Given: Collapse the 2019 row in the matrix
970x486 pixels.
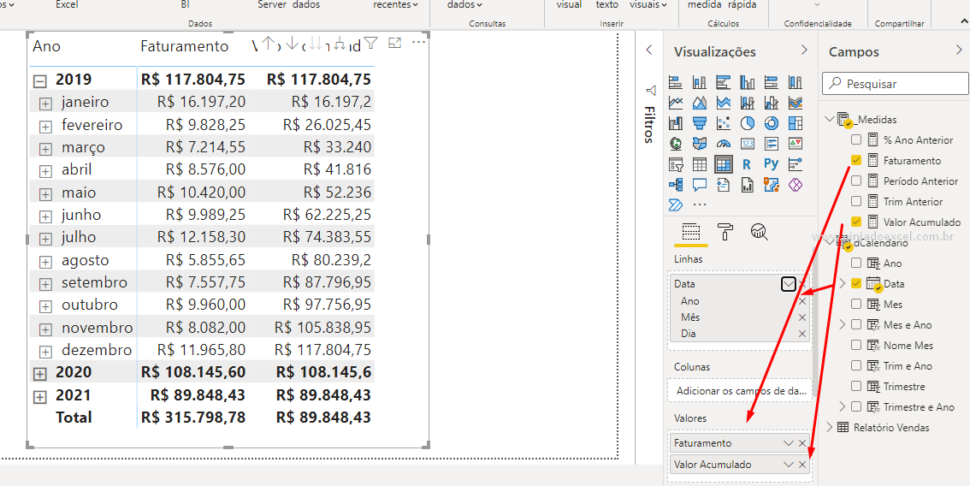Looking at the screenshot, I should pos(40,80).
